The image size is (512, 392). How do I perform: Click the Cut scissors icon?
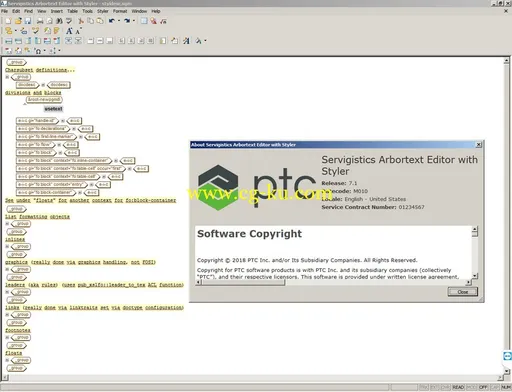81,21
